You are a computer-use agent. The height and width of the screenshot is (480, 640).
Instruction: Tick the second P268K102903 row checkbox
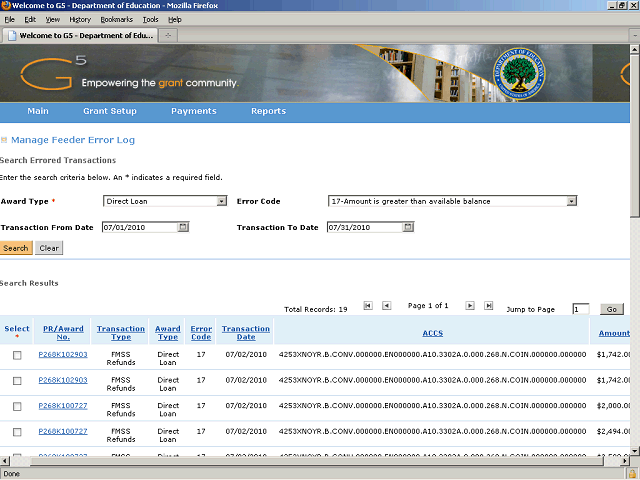17,380
